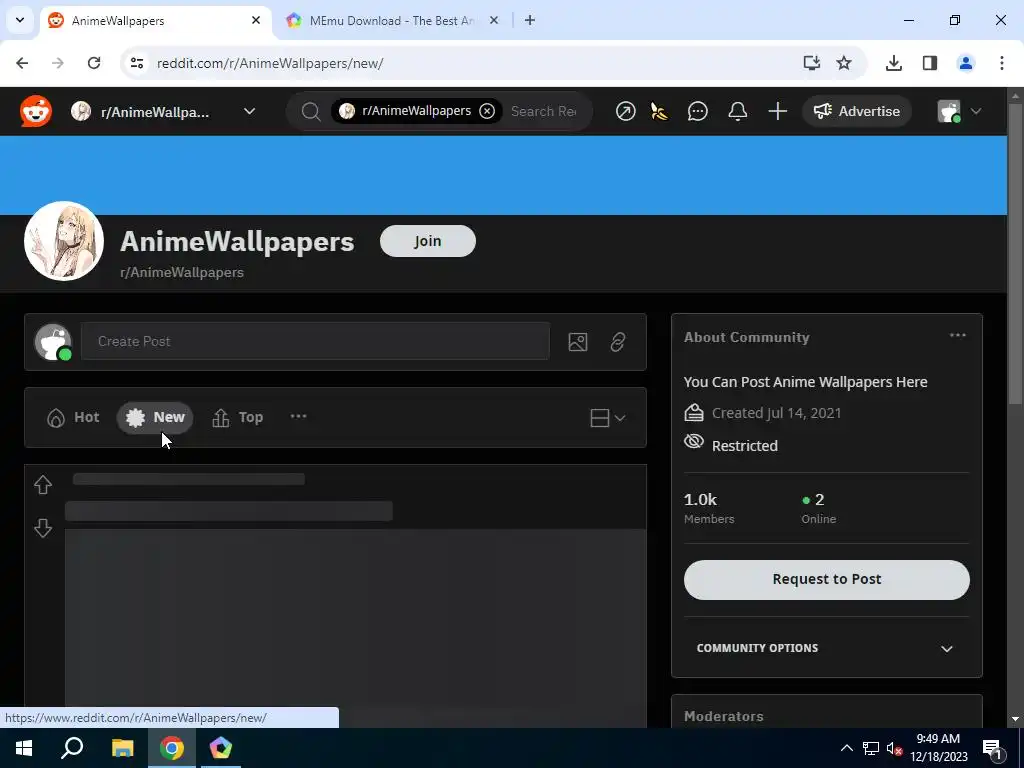The width and height of the screenshot is (1024, 768).
Task: Click the taskbar clock and date
Action: pos(938,748)
